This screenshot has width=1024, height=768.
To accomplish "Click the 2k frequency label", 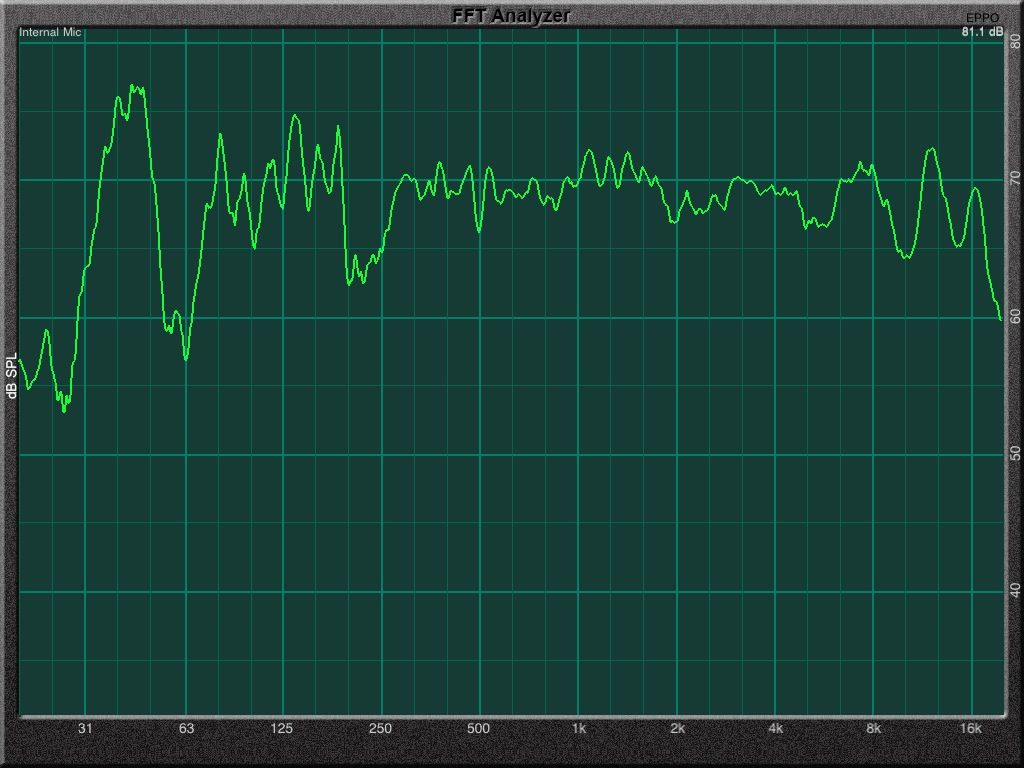I will tap(677, 728).
